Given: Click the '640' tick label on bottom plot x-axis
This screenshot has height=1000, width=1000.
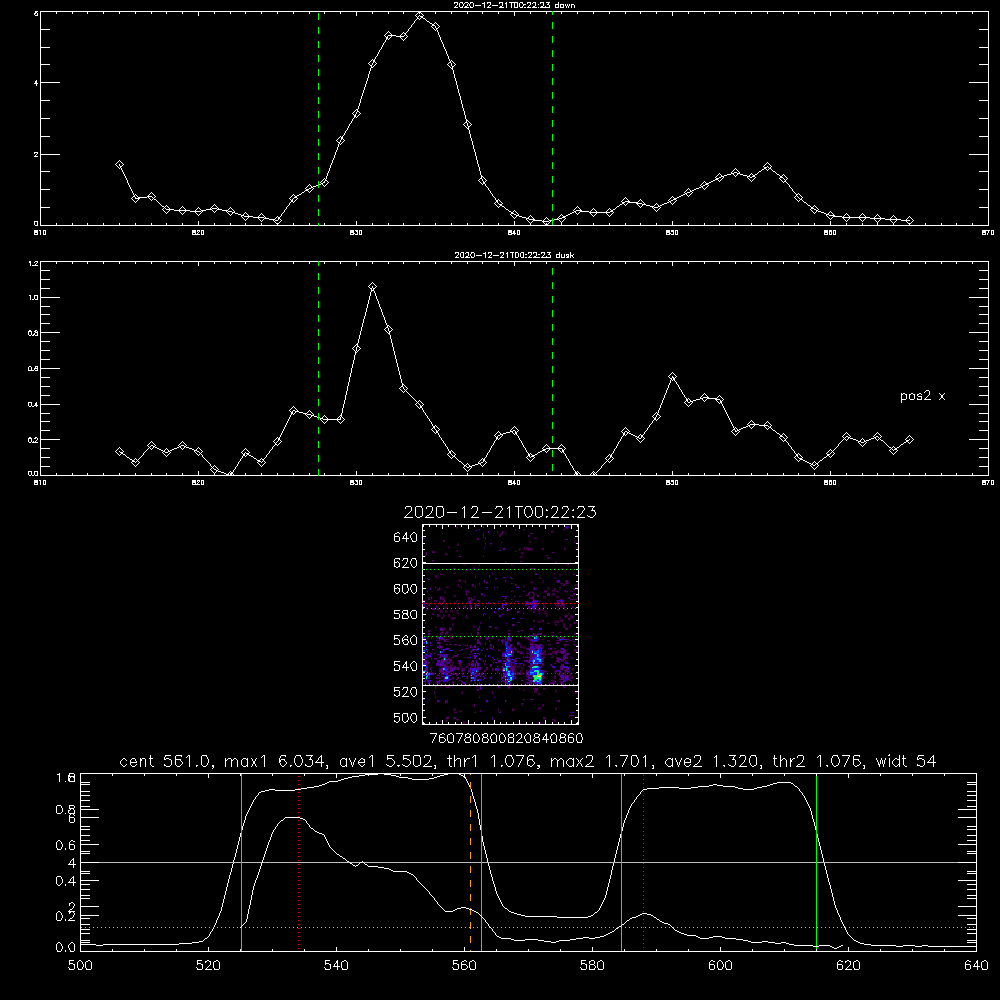Looking at the screenshot, I should pos(976,966).
